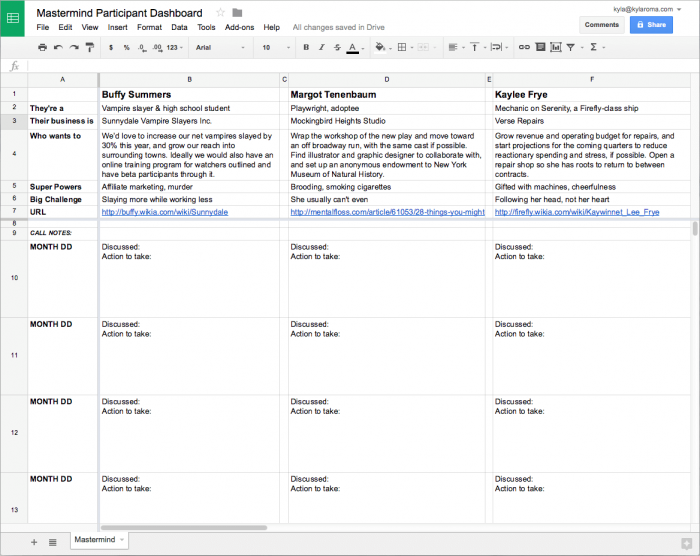
Task: Open the Format menu
Action: pyautogui.click(x=150, y=27)
